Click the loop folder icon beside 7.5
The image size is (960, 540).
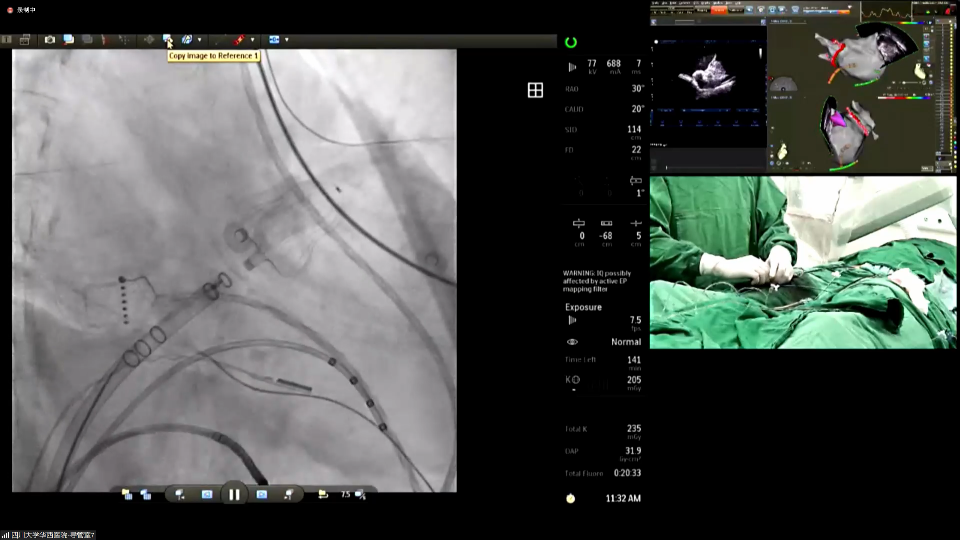tap(322, 494)
